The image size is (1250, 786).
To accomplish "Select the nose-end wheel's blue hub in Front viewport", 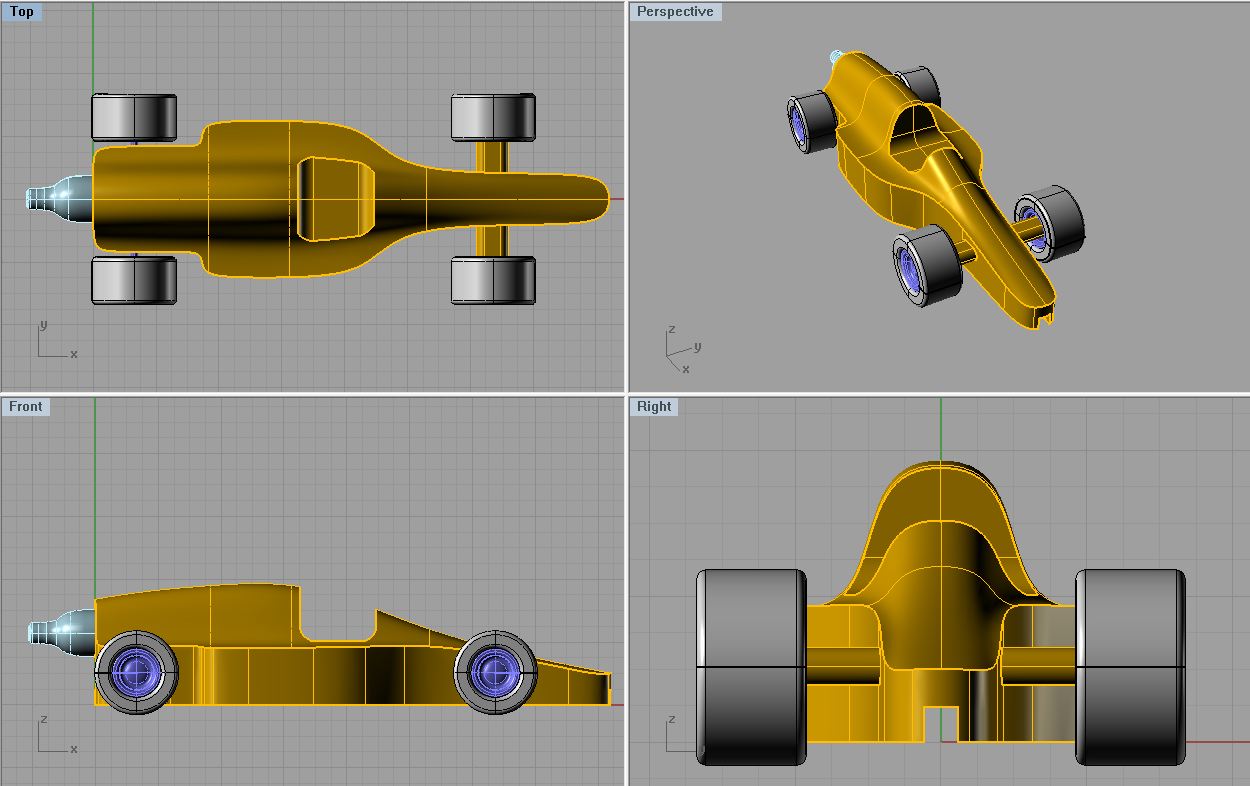I will [495, 671].
